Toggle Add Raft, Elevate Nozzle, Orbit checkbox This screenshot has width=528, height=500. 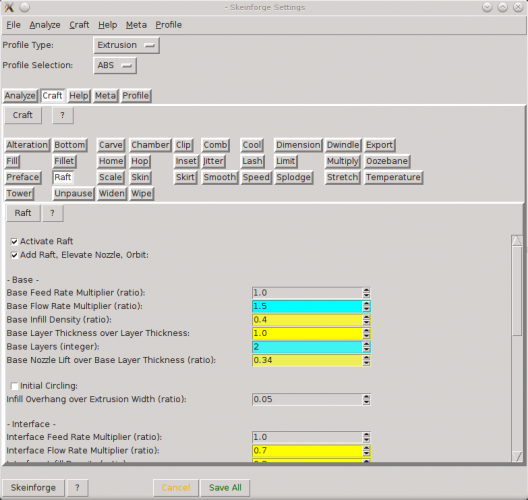14,255
